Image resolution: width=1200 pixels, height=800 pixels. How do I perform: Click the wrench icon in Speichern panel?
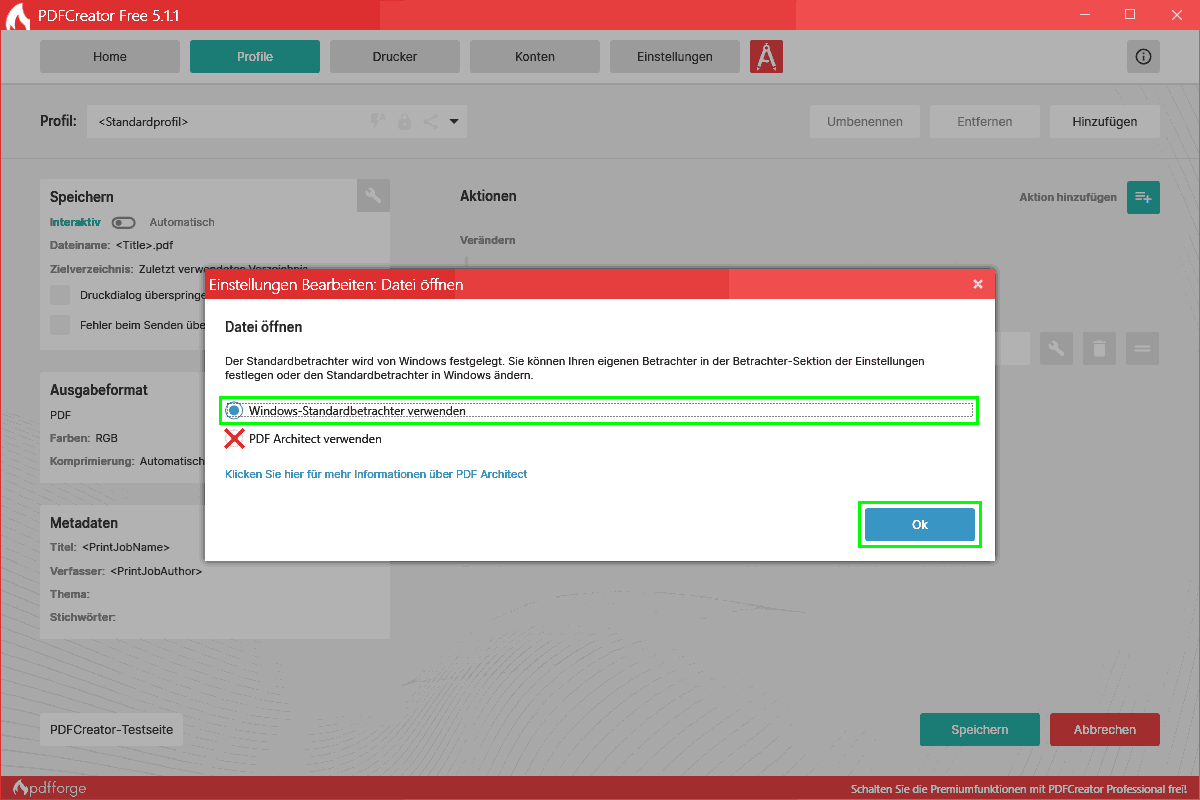[x=373, y=196]
